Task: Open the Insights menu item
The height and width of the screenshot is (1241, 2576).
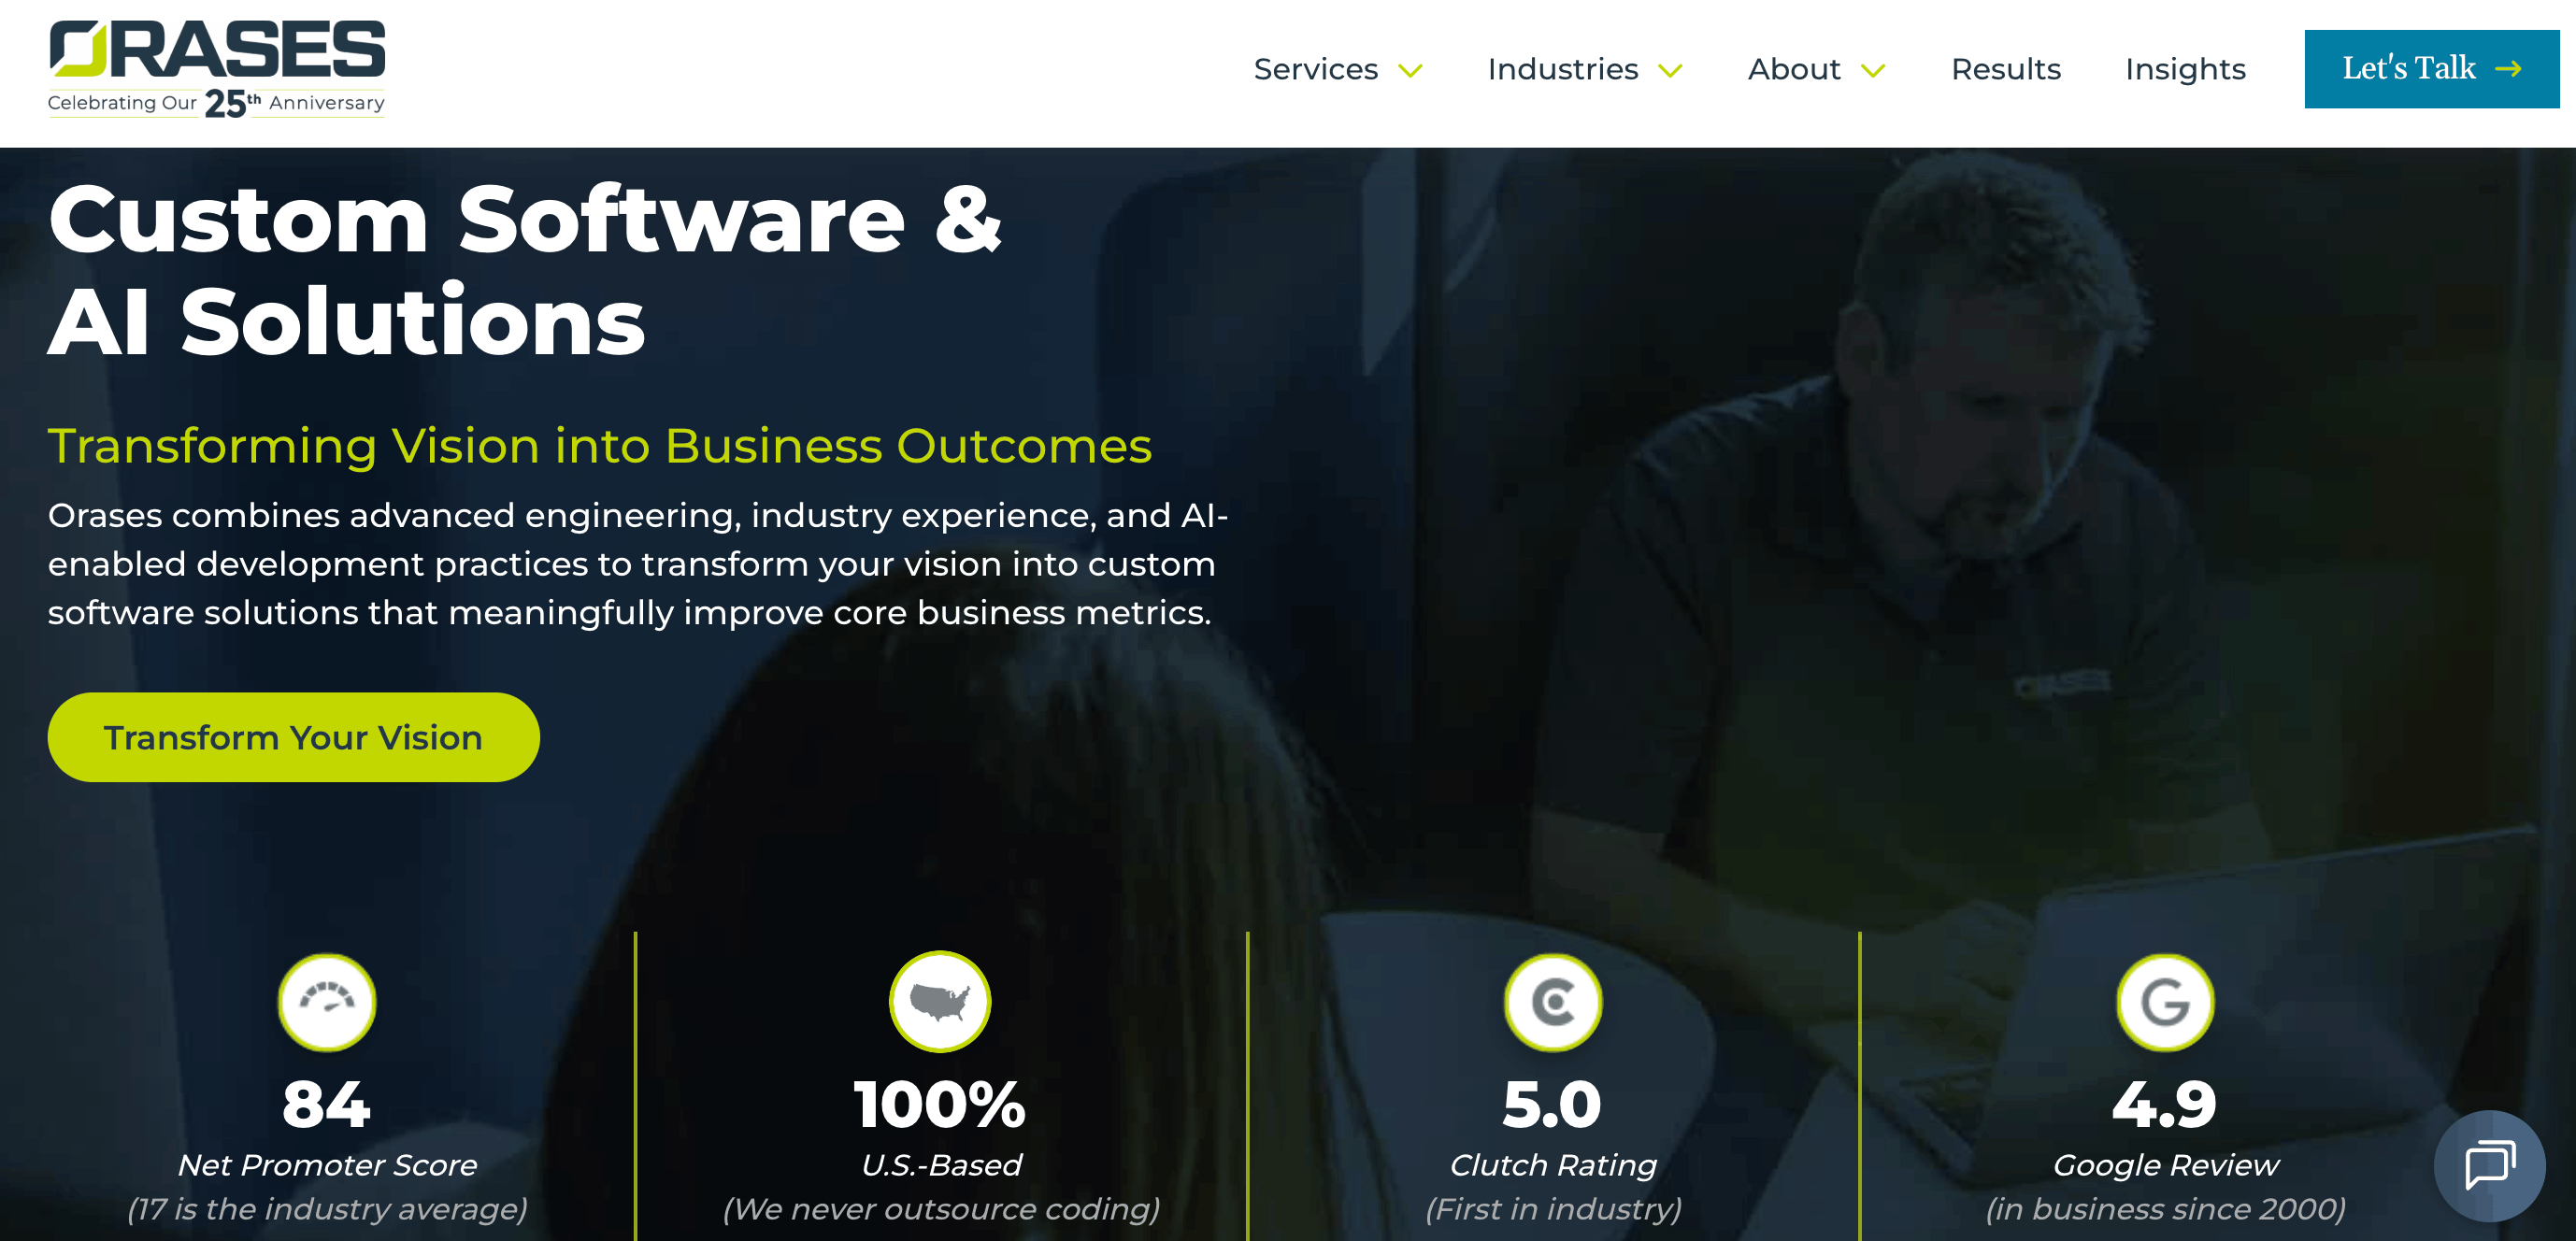Action: point(2185,69)
